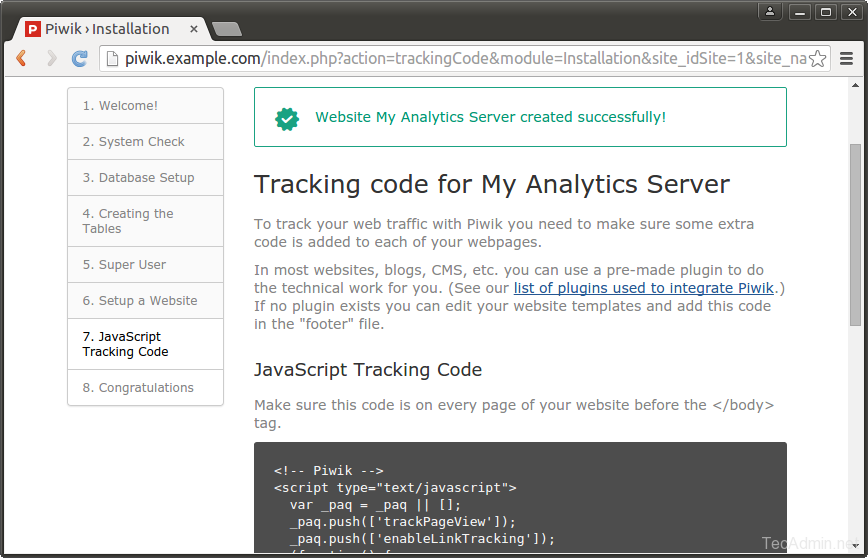Open step 3. Database Setup
The image size is (868, 558).
click(138, 178)
